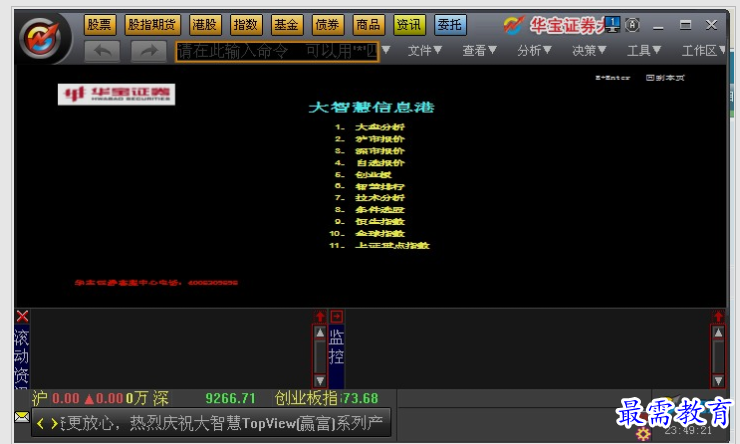Click left panel scrollbar up arrow
Viewport: 740px width, 444px height.
pos(320,333)
